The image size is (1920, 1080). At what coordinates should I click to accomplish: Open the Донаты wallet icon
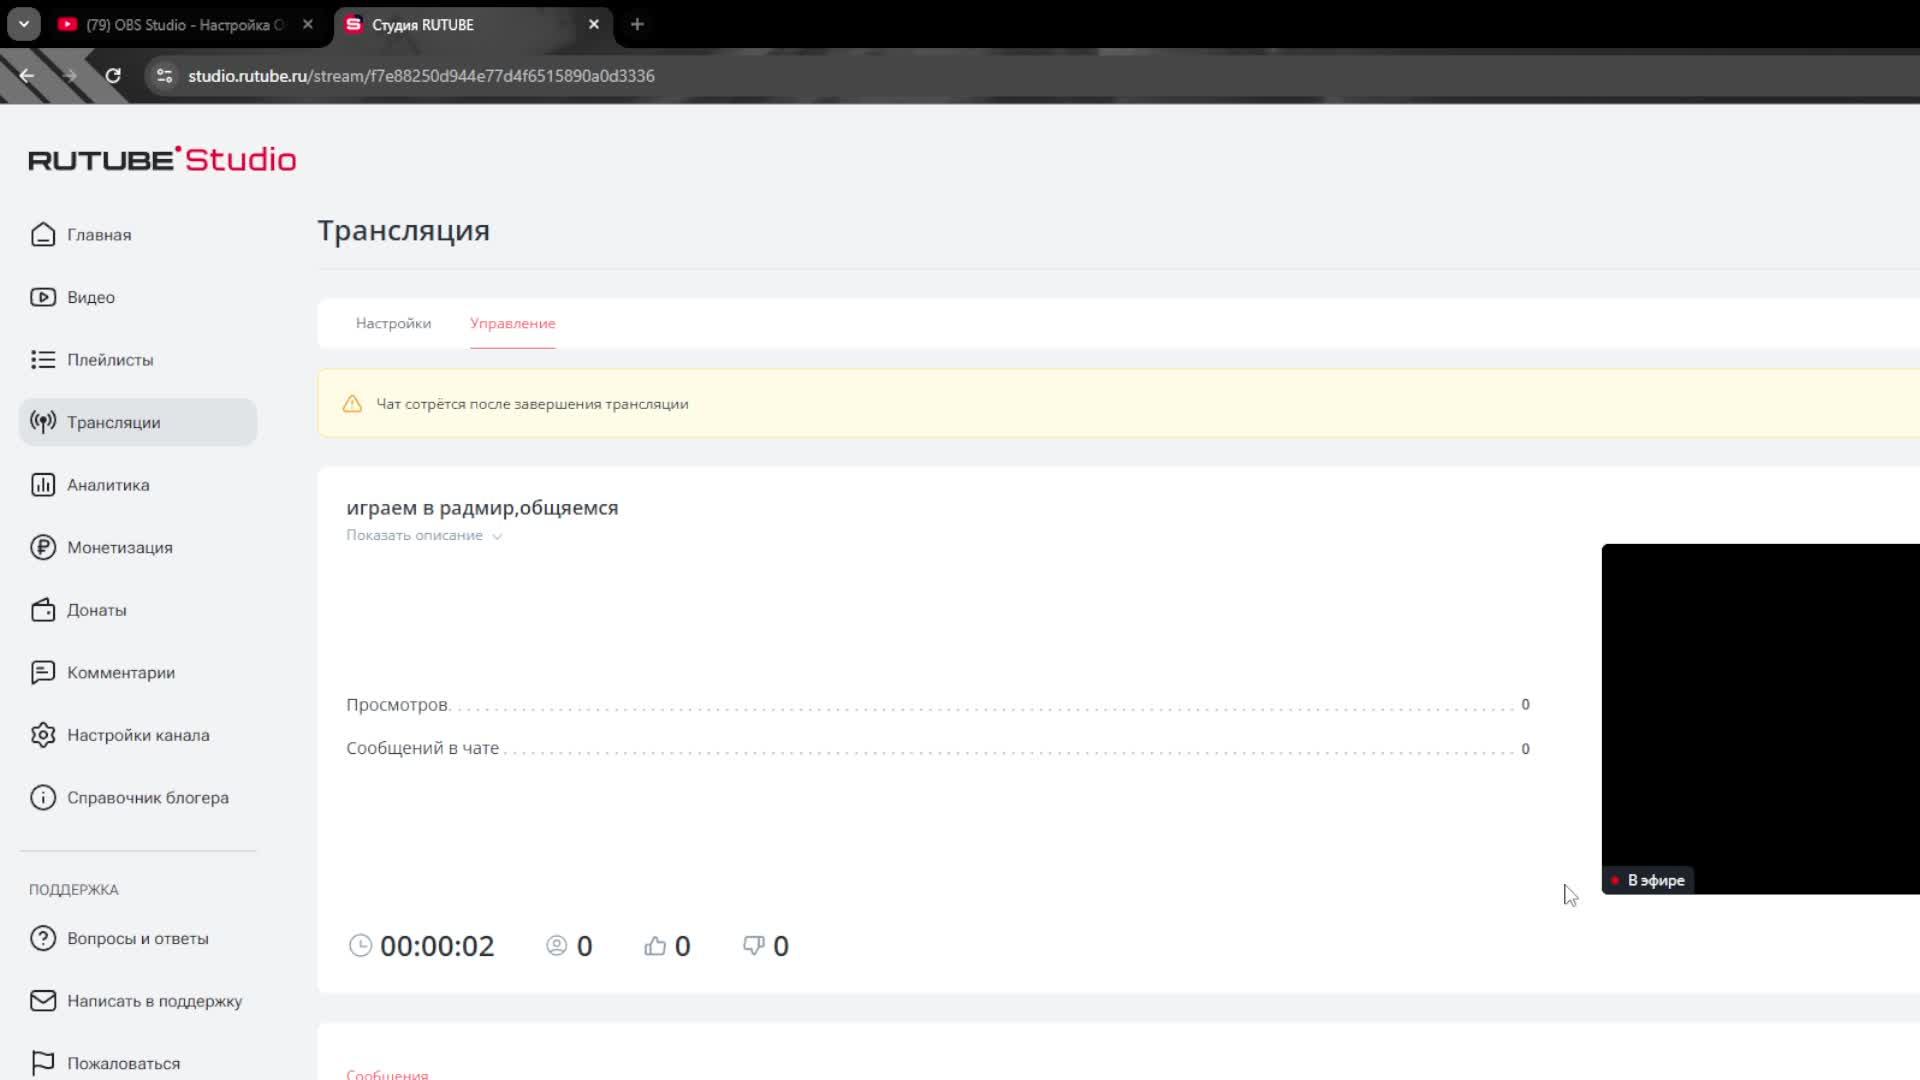42,610
